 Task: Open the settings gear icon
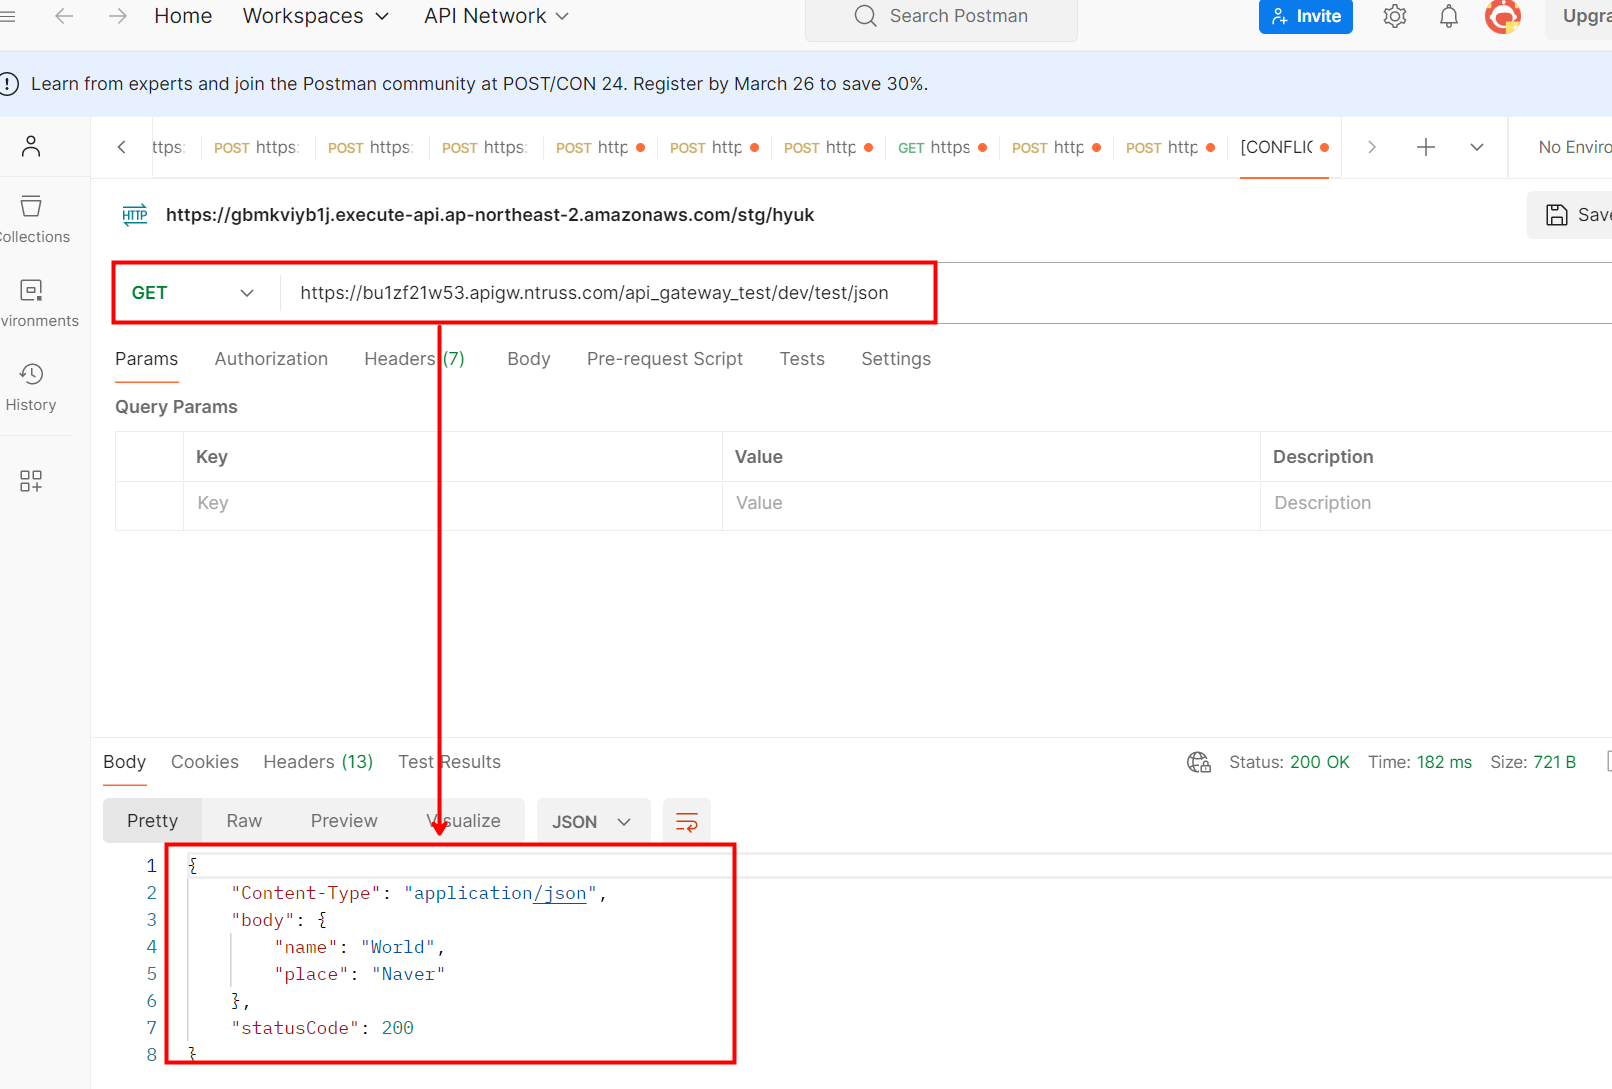(1395, 16)
